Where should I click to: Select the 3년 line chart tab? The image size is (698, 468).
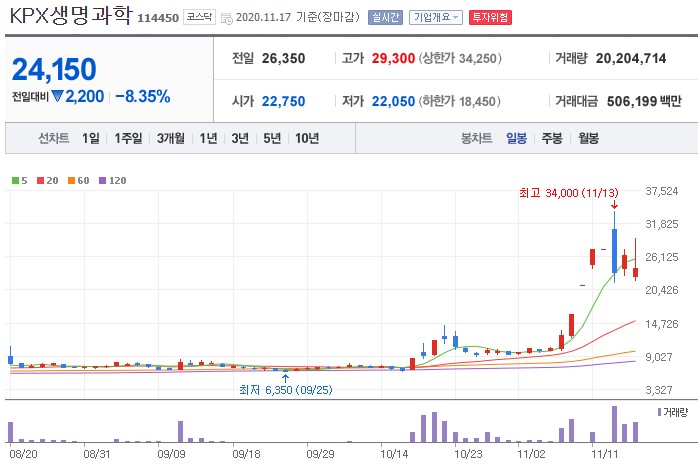coord(240,138)
